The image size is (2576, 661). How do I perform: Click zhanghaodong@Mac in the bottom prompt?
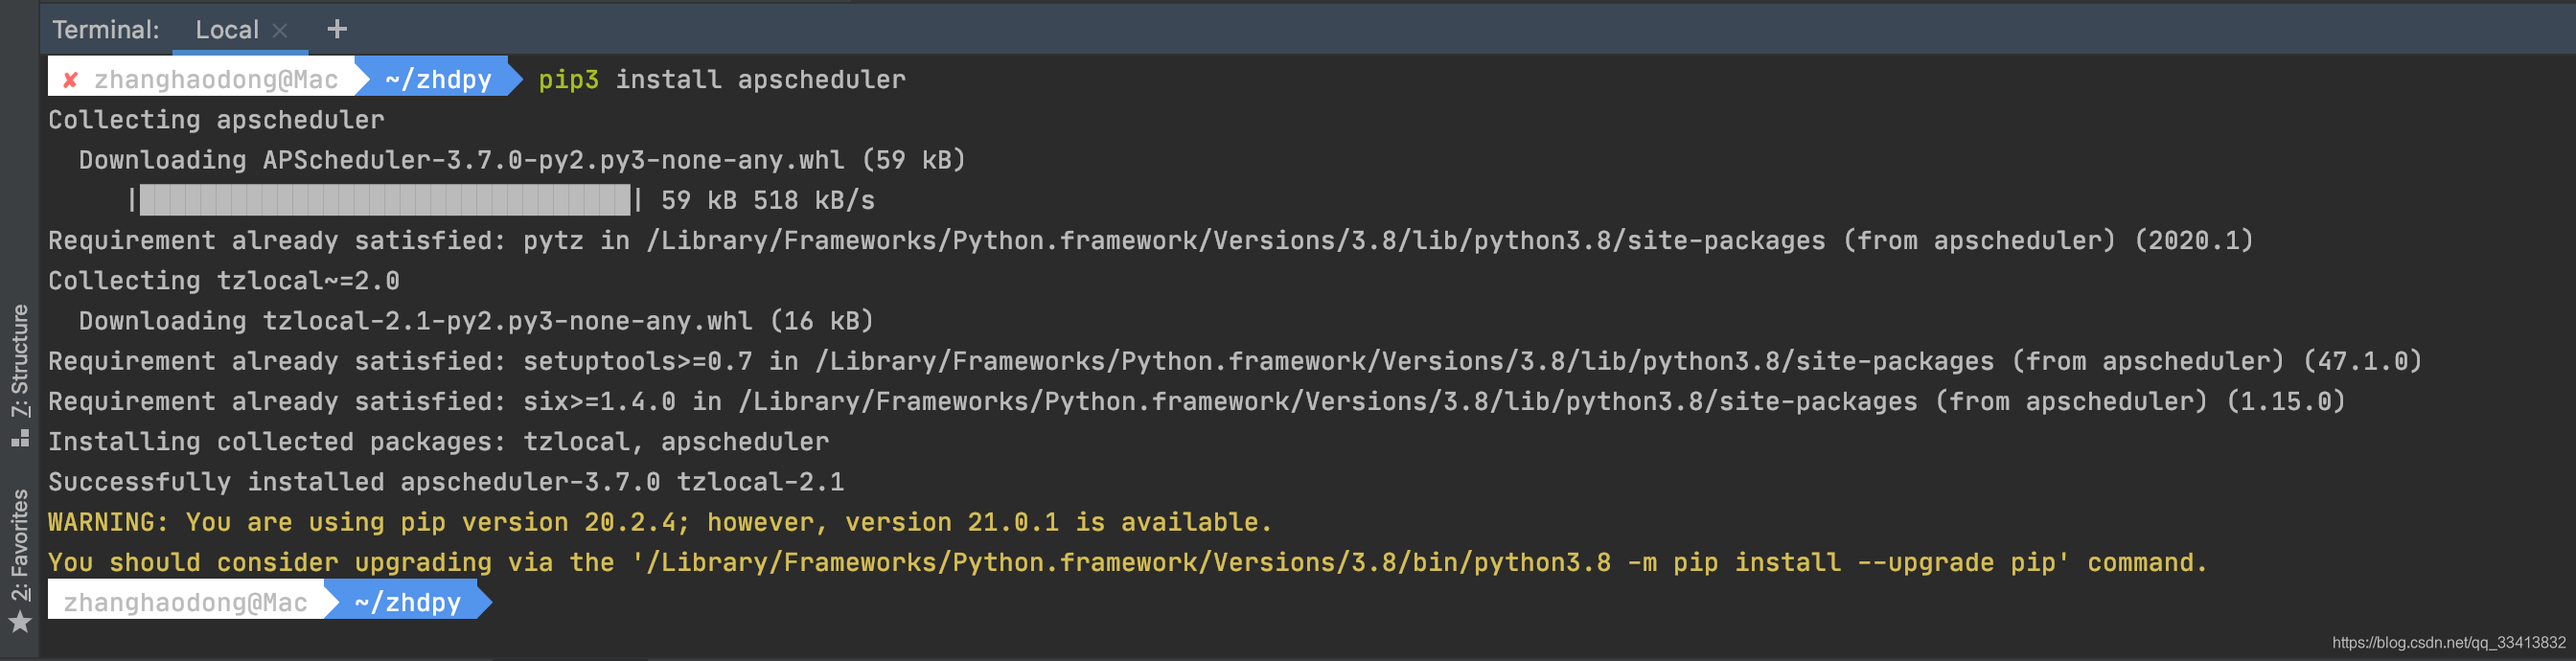185,603
